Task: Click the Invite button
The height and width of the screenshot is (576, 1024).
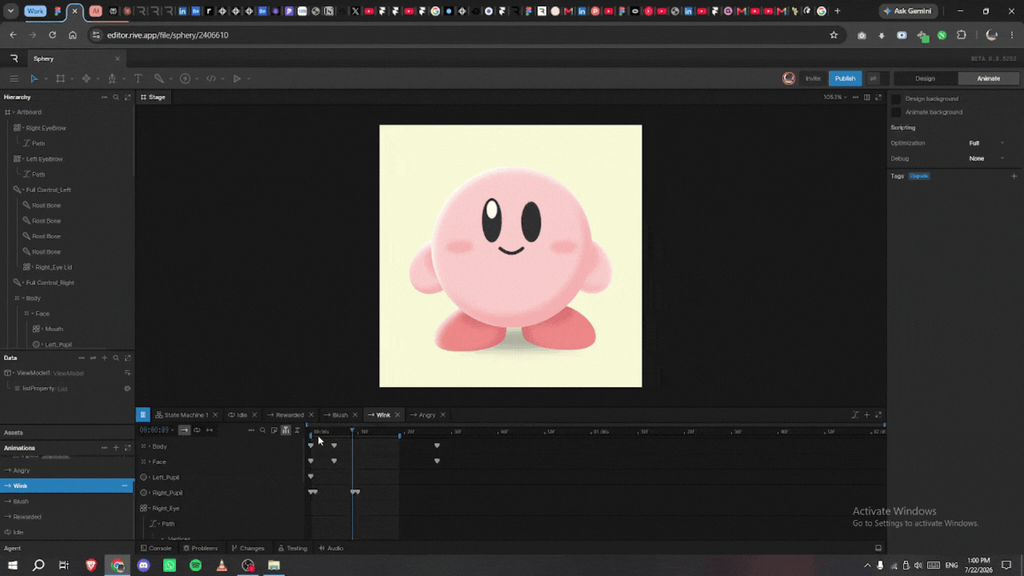Action: point(812,78)
